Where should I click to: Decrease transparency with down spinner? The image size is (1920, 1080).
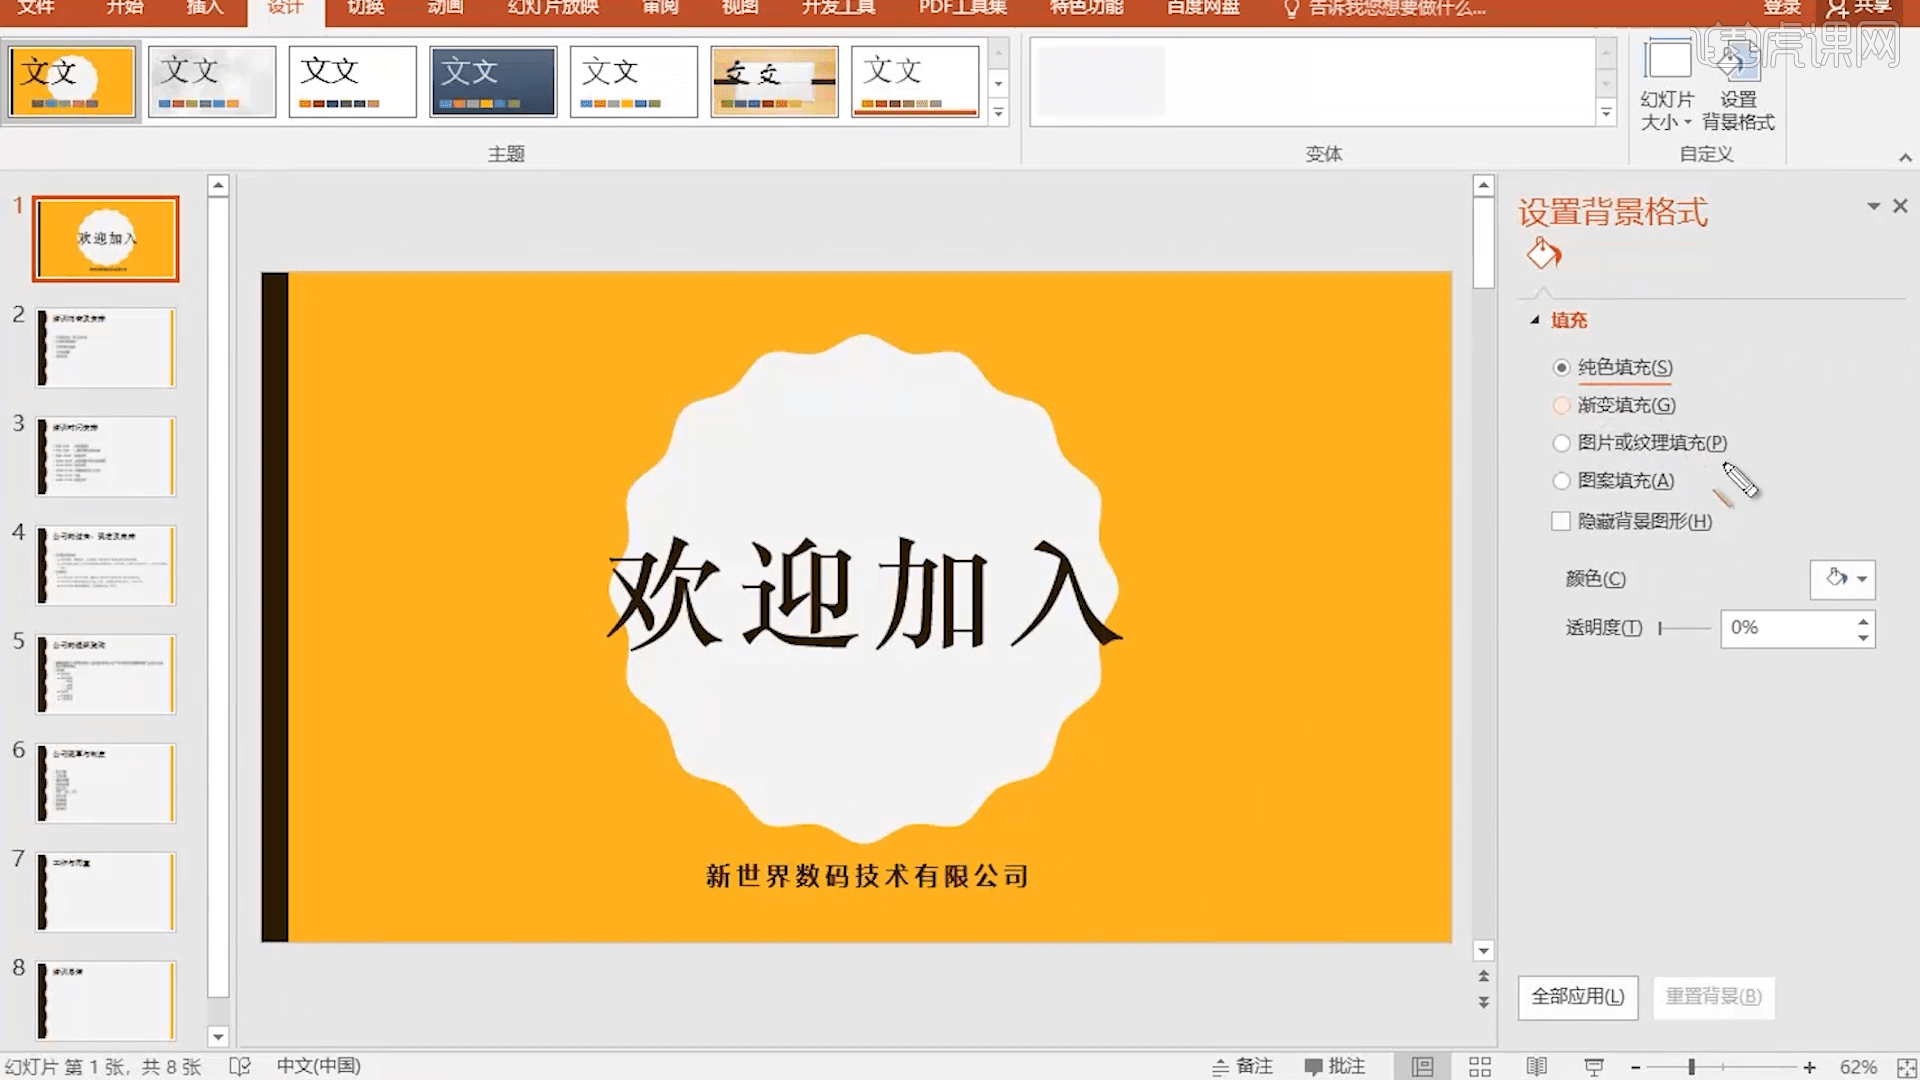pyautogui.click(x=1863, y=638)
